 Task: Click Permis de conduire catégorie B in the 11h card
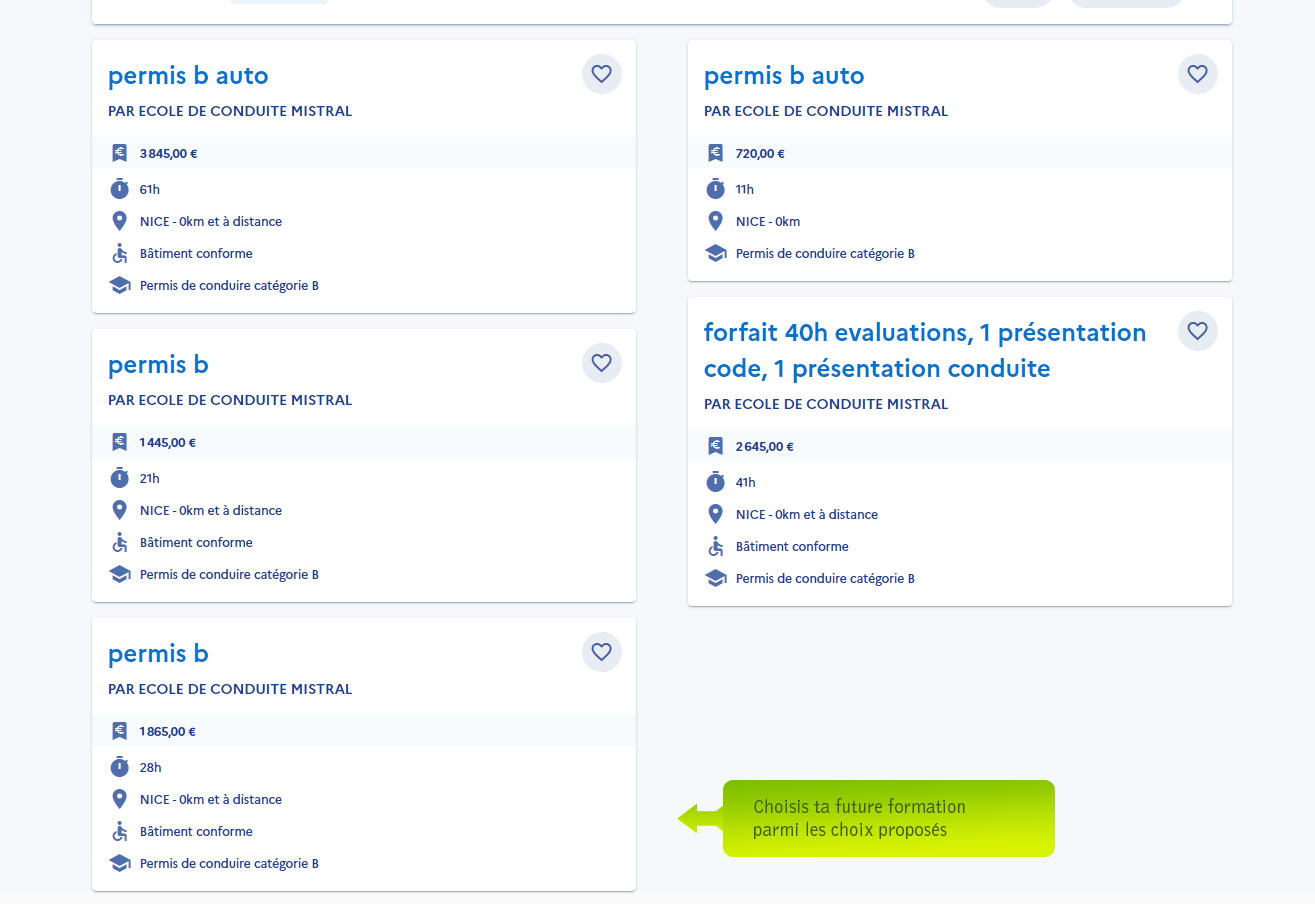[825, 254]
